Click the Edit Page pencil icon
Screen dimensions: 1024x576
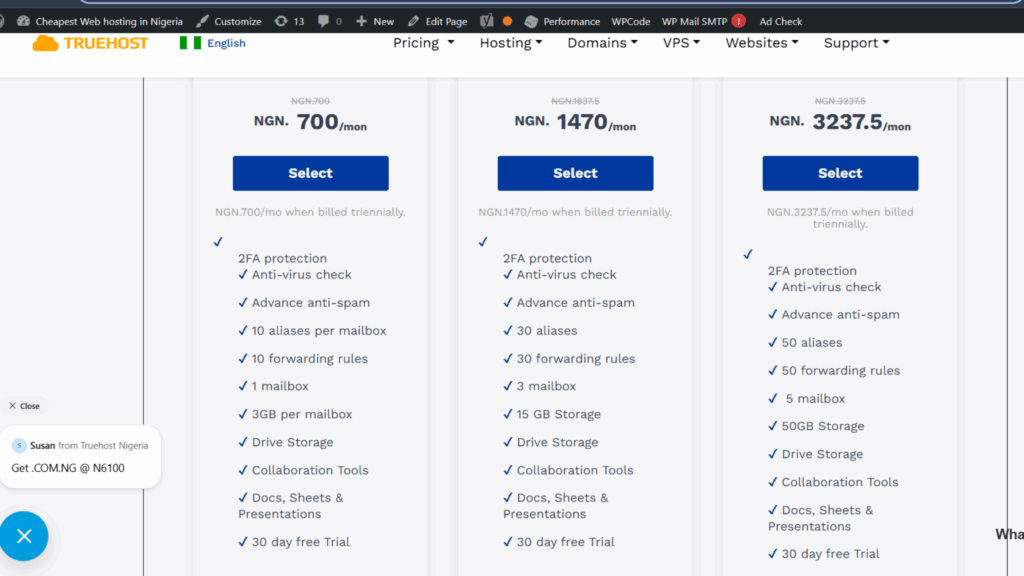click(x=413, y=20)
